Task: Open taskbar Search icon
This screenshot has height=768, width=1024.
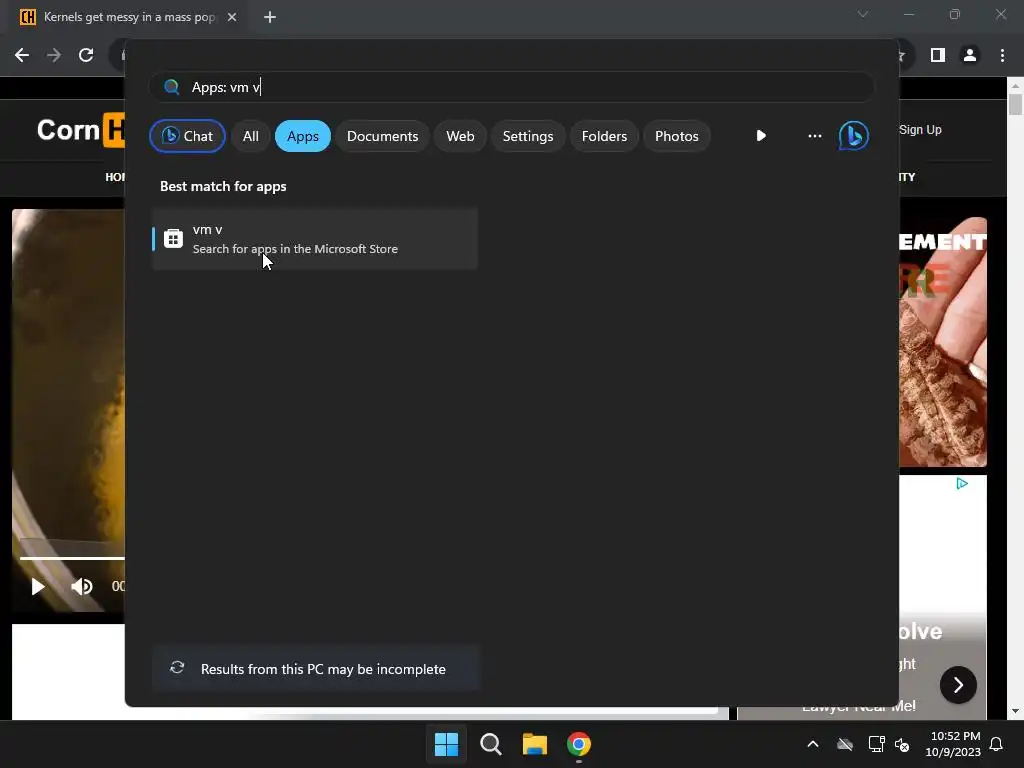Action: 490,744
